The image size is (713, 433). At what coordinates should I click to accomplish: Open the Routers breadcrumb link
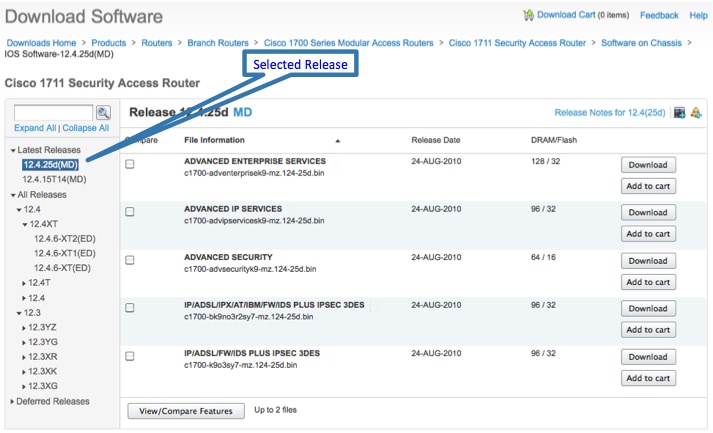point(157,43)
